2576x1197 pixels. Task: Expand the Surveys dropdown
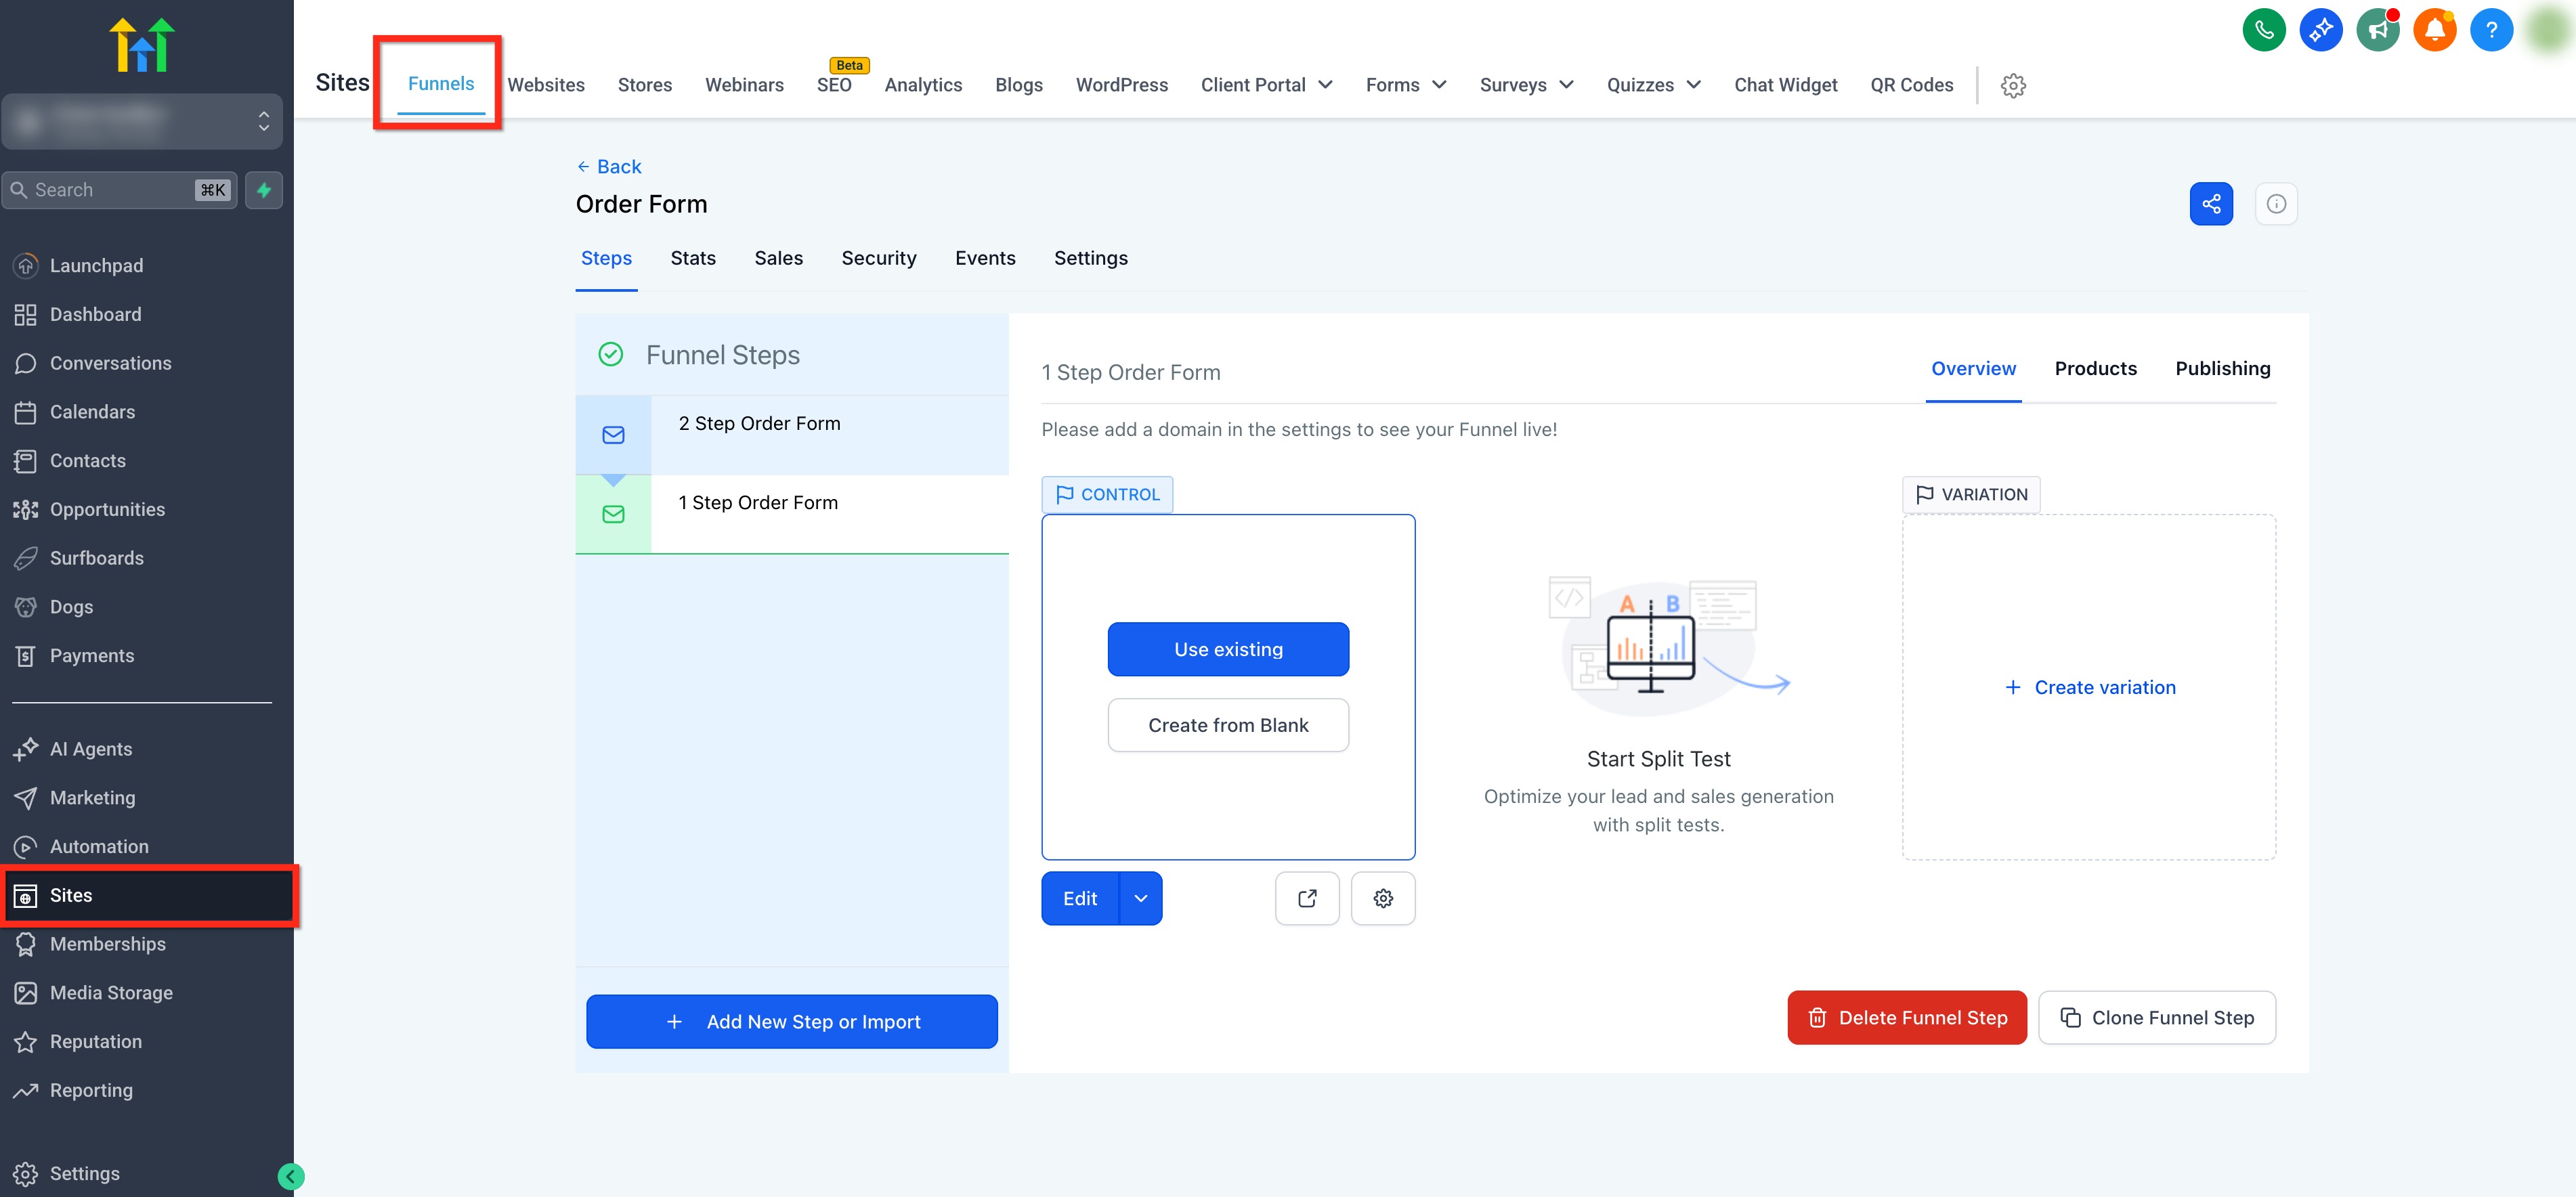click(1526, 85)
